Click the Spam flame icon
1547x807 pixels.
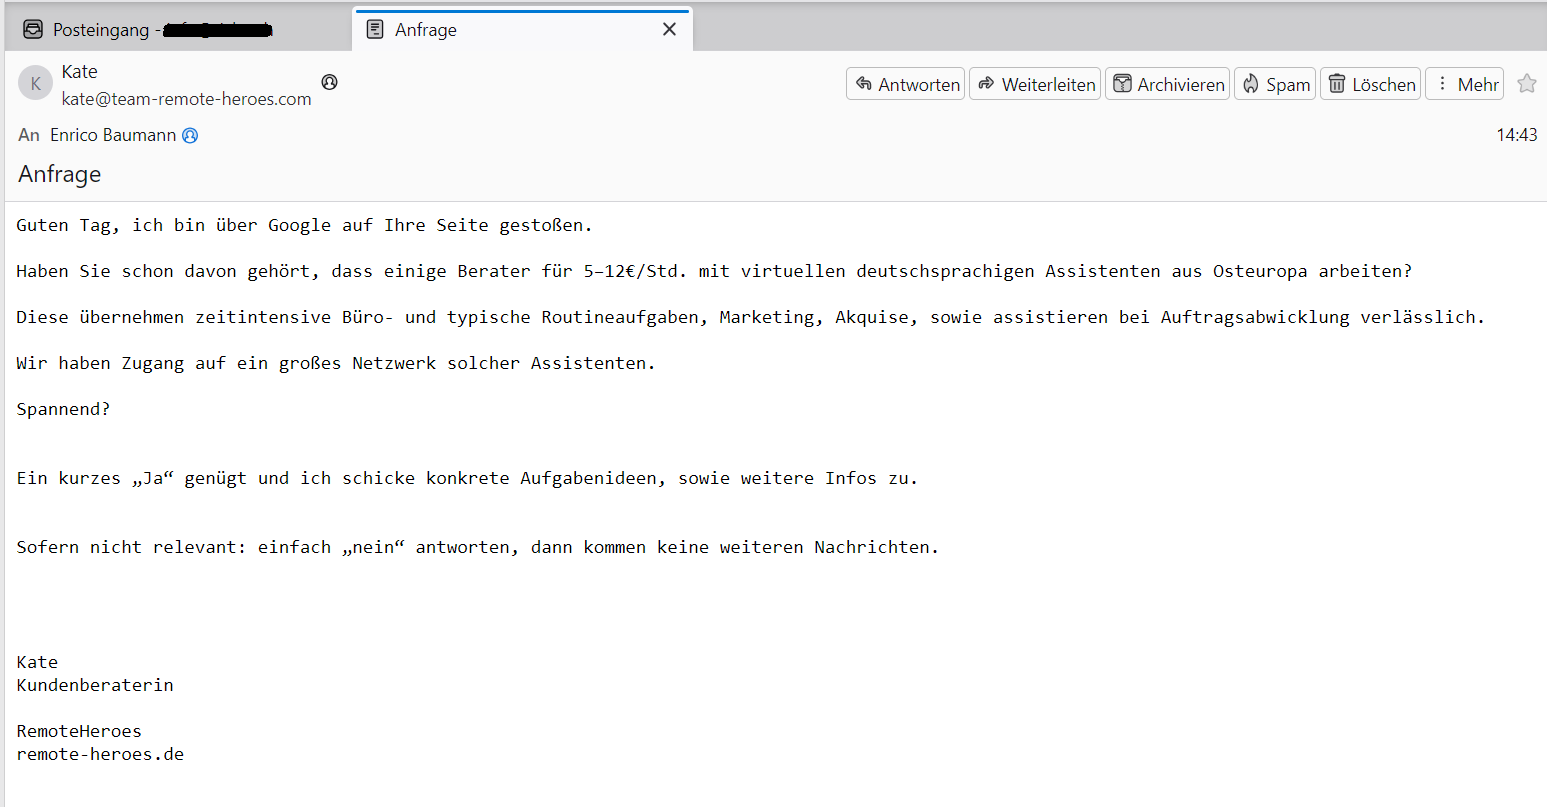coord(1250,84)
